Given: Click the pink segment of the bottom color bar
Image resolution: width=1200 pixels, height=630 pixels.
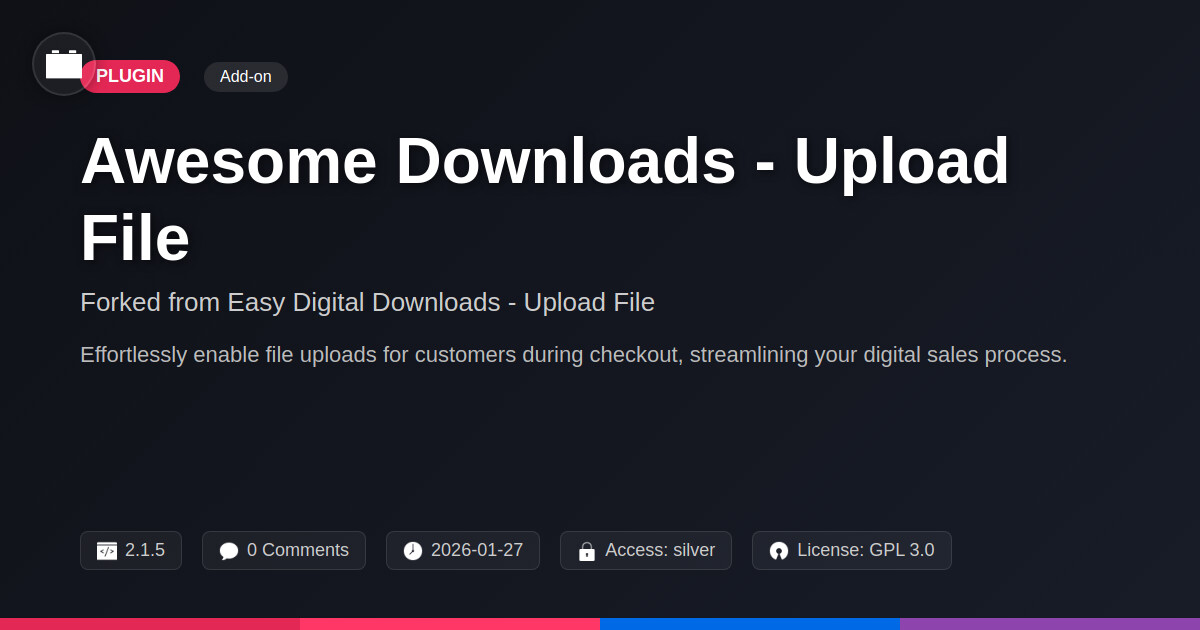Looking at the screenshot, I should pos(450,624).
